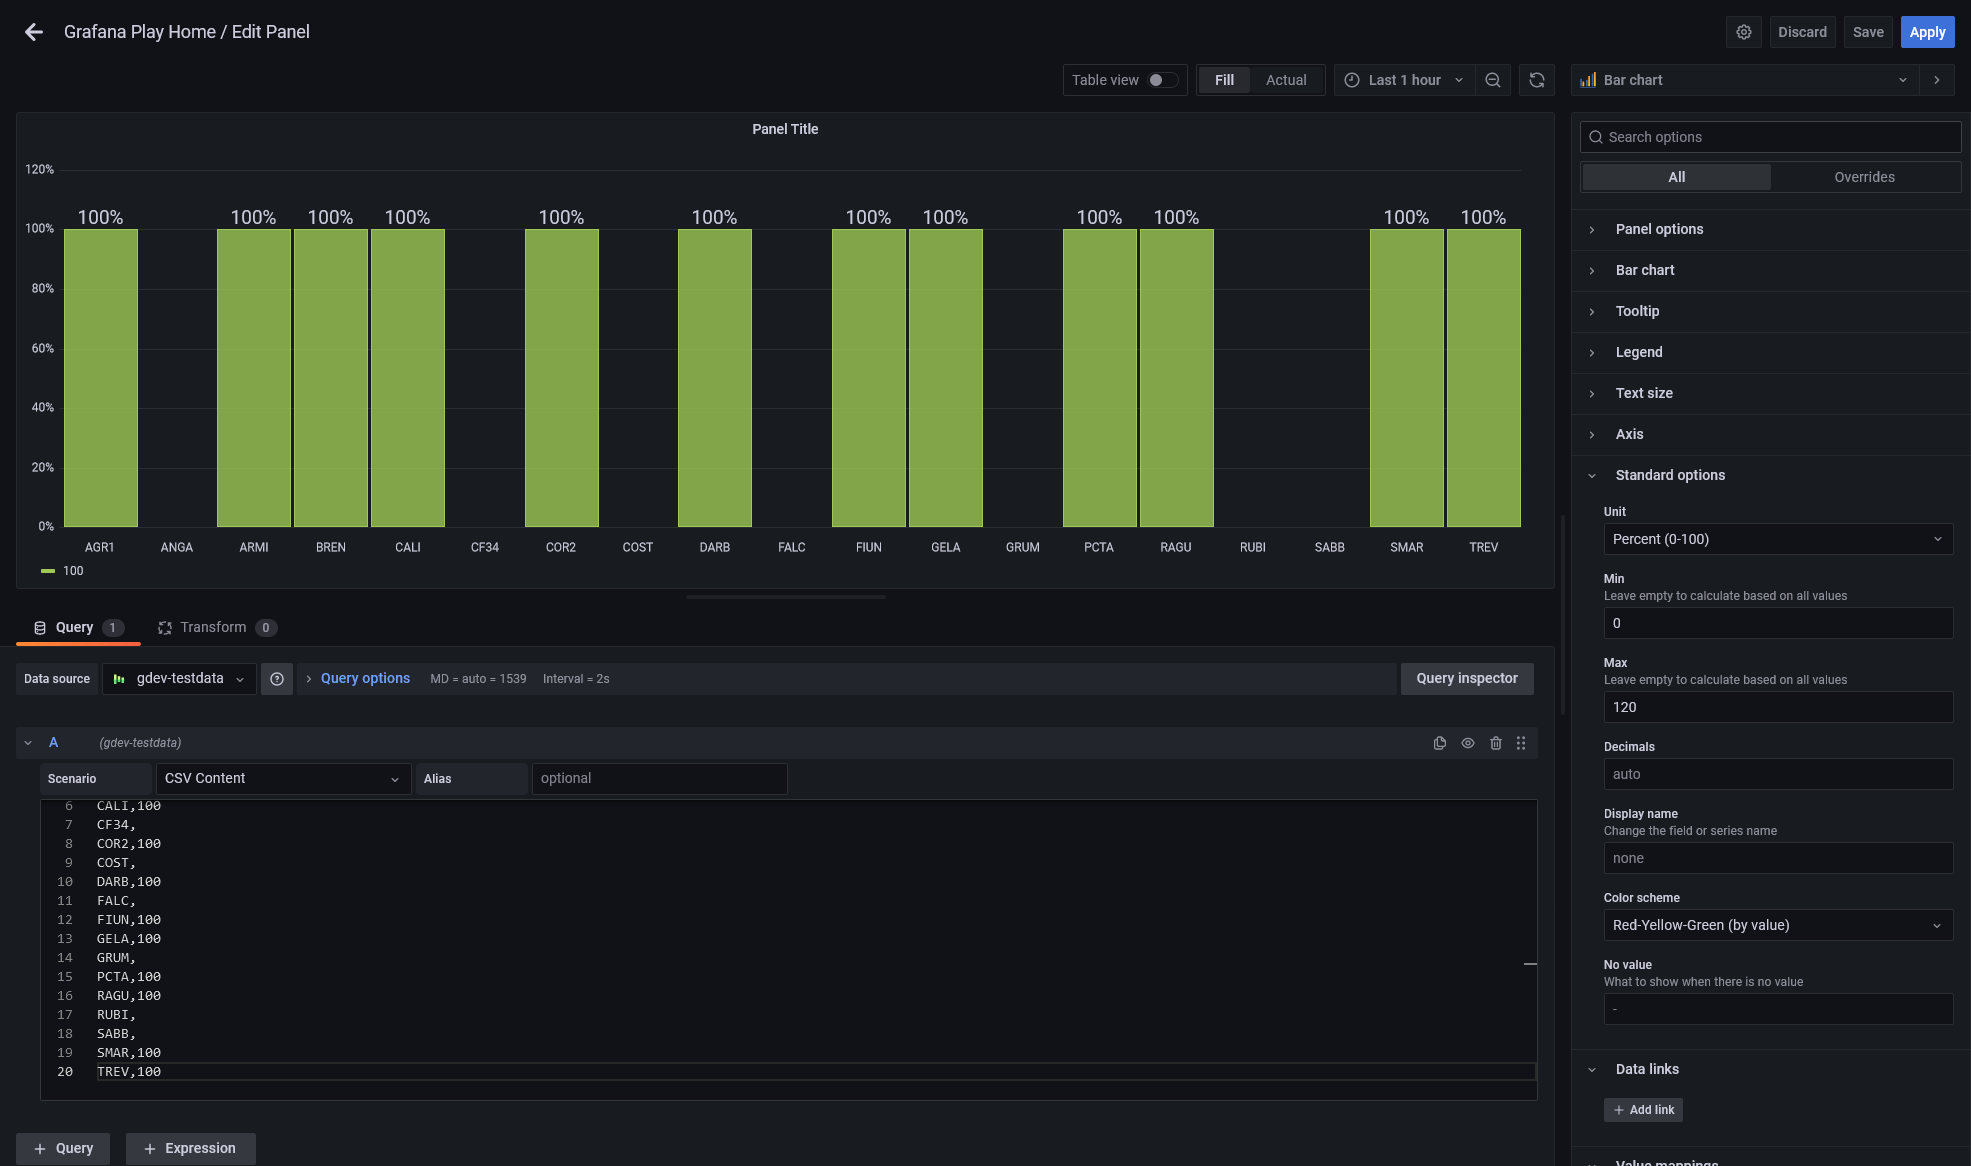Click the Max value input showing 120
Image resolution: width=1971 pixels, height=1166 pixels.
pos(1777,707)
